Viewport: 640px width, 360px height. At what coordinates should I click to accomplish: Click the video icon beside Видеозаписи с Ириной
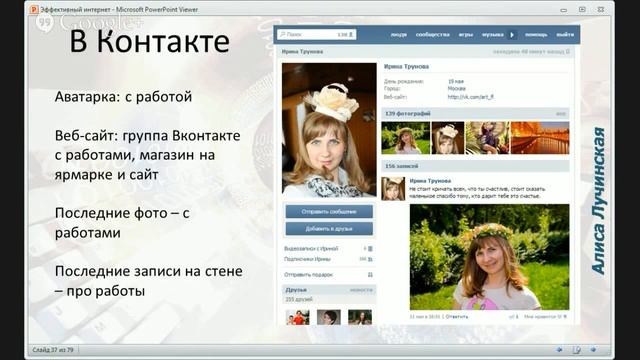pos(370,248)
